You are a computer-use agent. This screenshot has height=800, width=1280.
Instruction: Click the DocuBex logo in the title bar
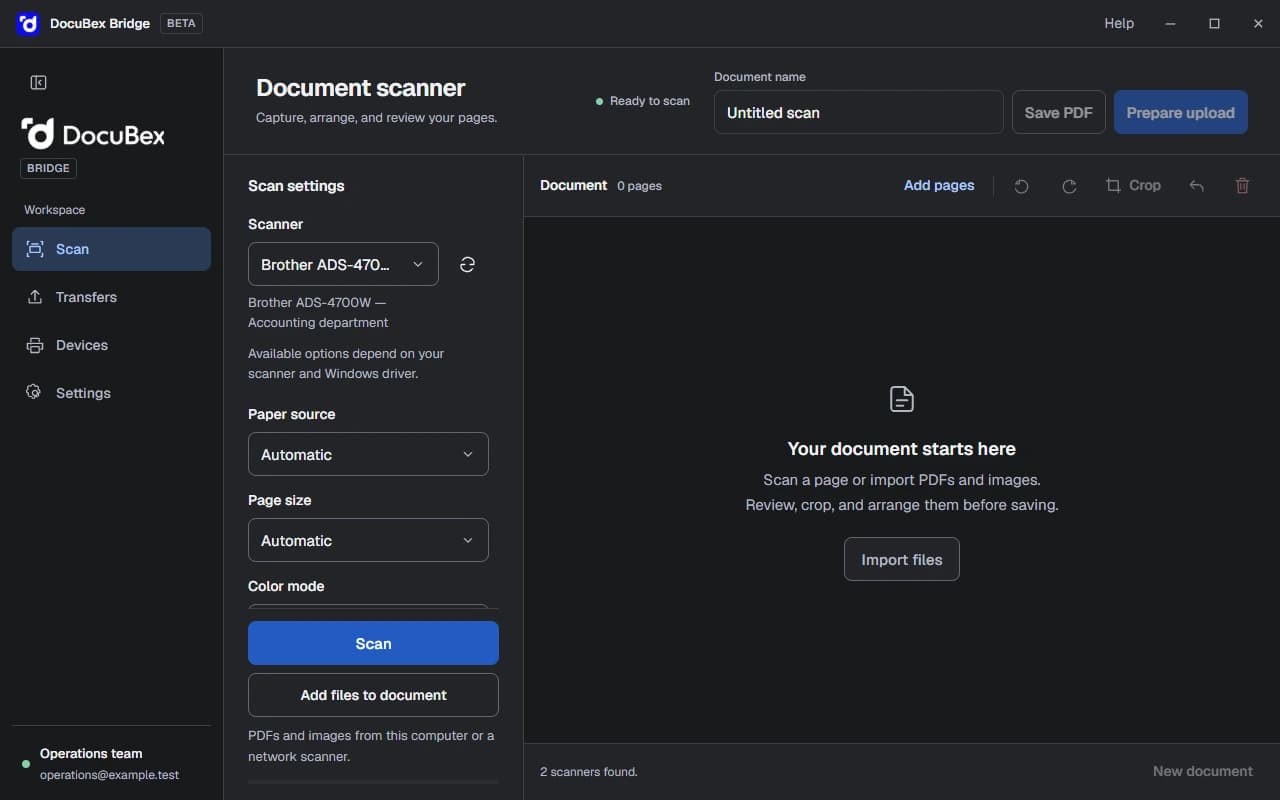28,24
